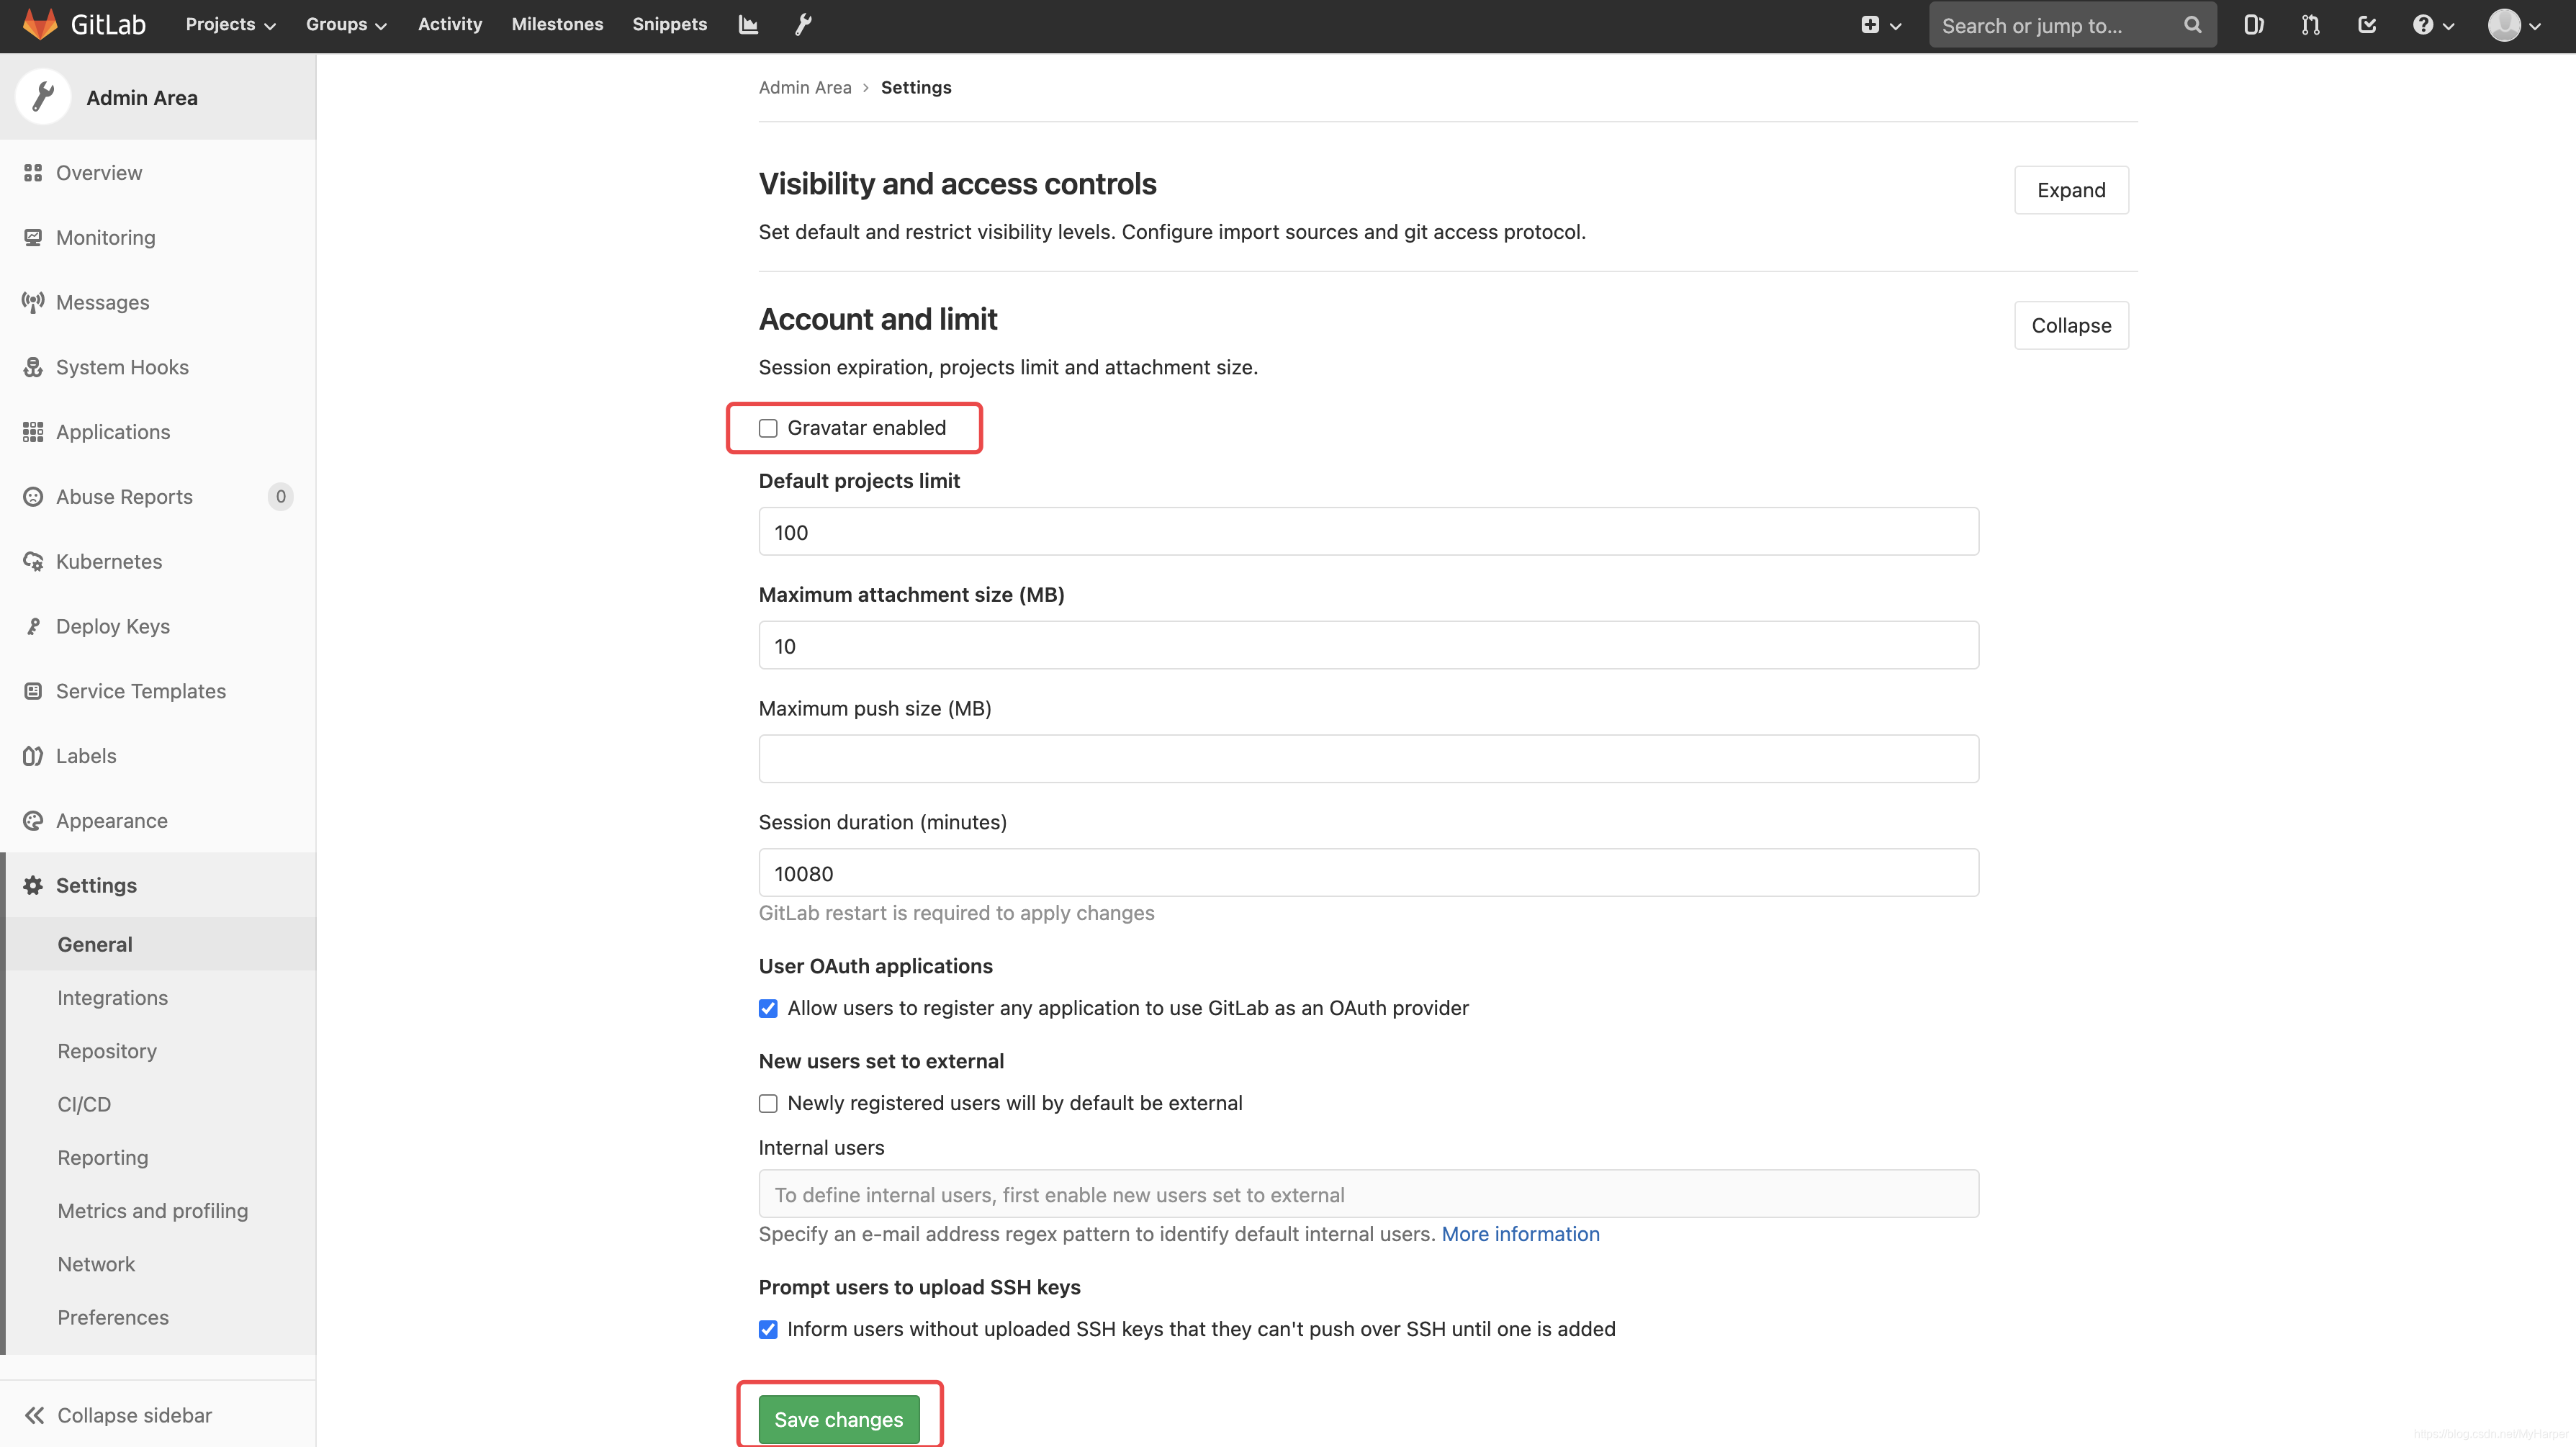Open the Projects dropdown menu
This screenshot has height=1447, width=2576.
(x=230, y=24)
